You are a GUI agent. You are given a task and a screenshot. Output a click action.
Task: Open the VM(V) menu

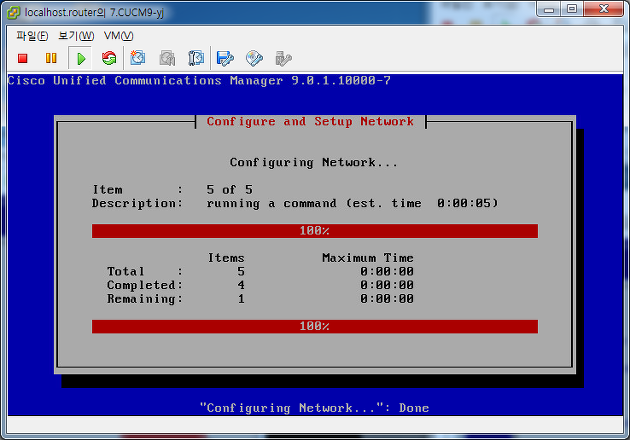(x=119, y=36)
